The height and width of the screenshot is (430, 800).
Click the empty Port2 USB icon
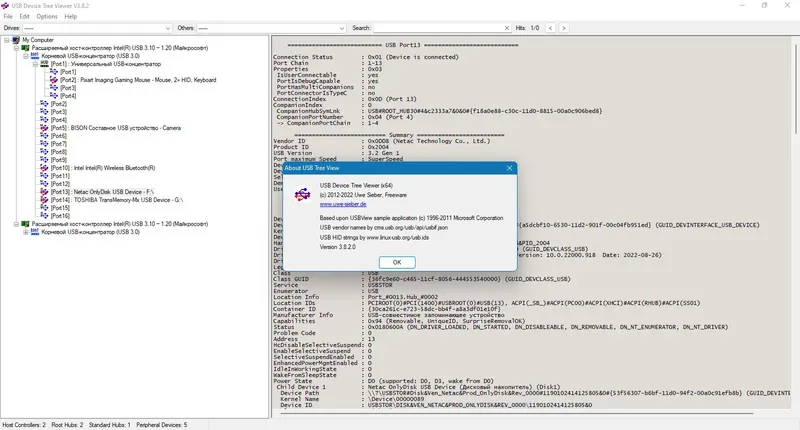[44, 104]
